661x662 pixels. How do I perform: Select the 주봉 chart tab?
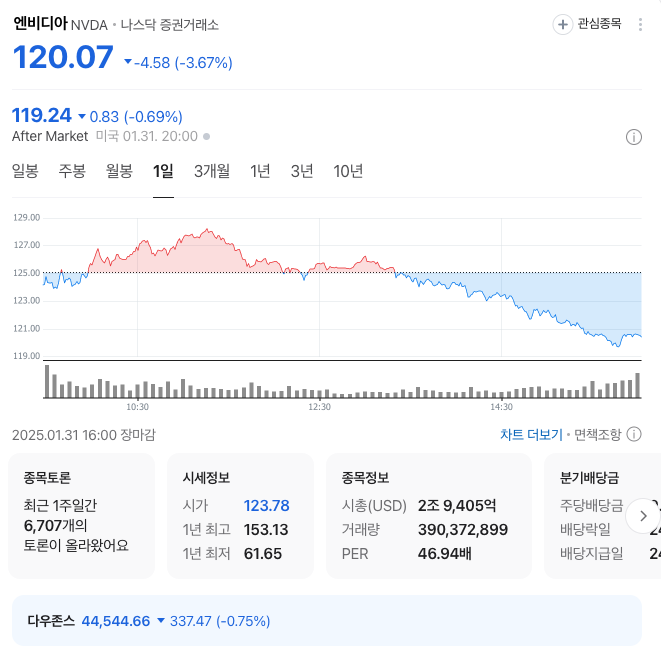(x=72, y=171)
